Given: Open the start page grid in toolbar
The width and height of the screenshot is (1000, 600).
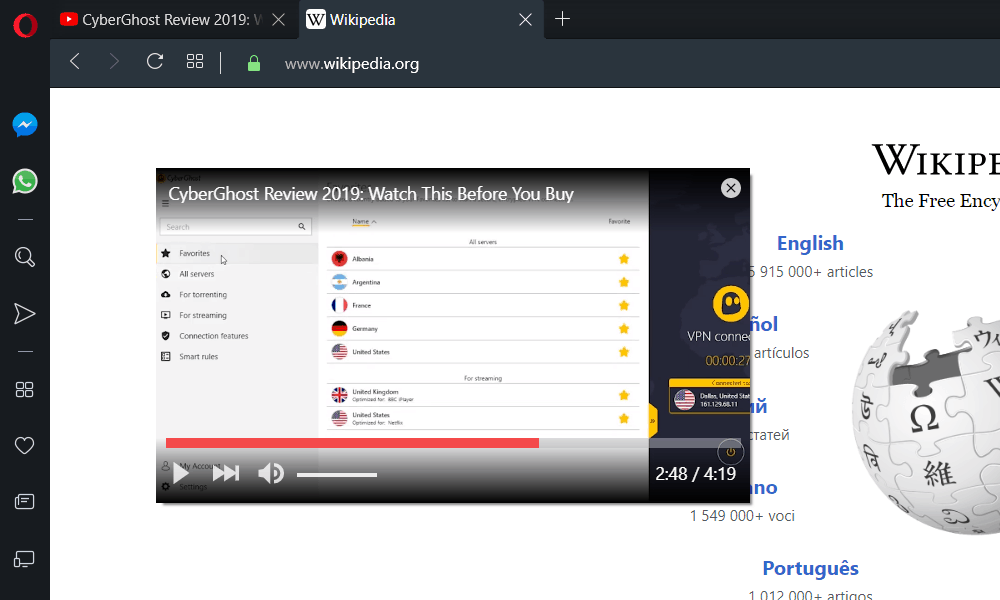Looking at the screenshot, I should 195,62.
